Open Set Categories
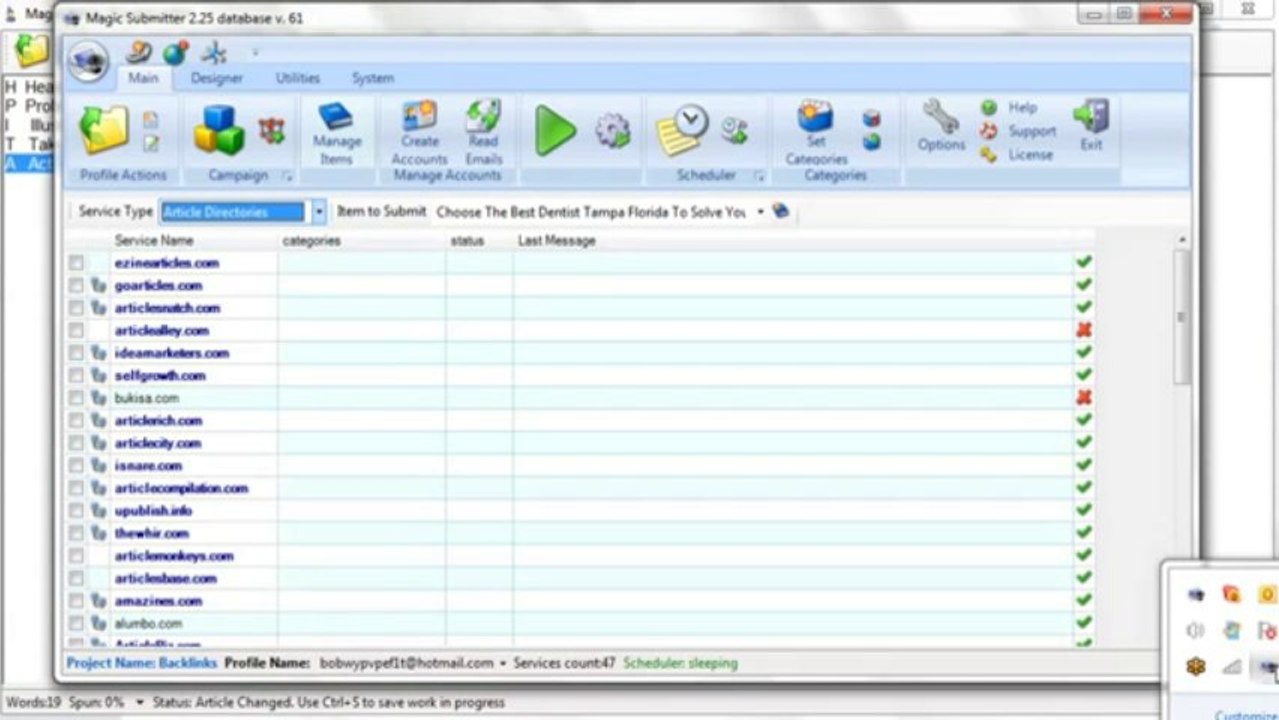 click(816, 133)
